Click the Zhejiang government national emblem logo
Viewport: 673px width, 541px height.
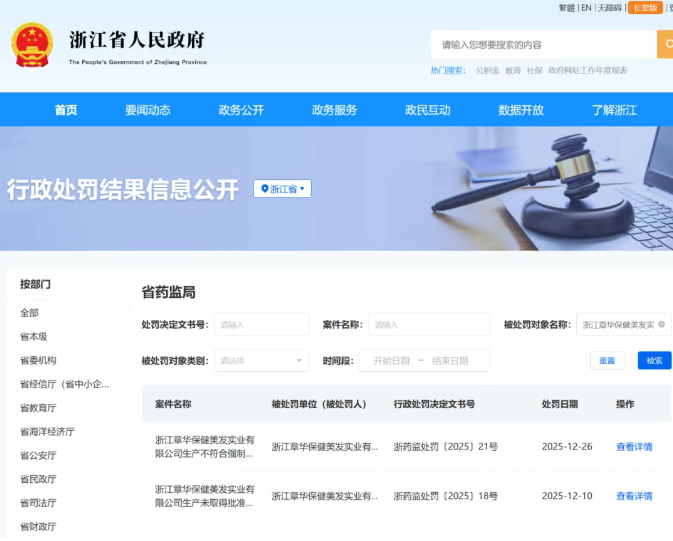tap(32, 45)
